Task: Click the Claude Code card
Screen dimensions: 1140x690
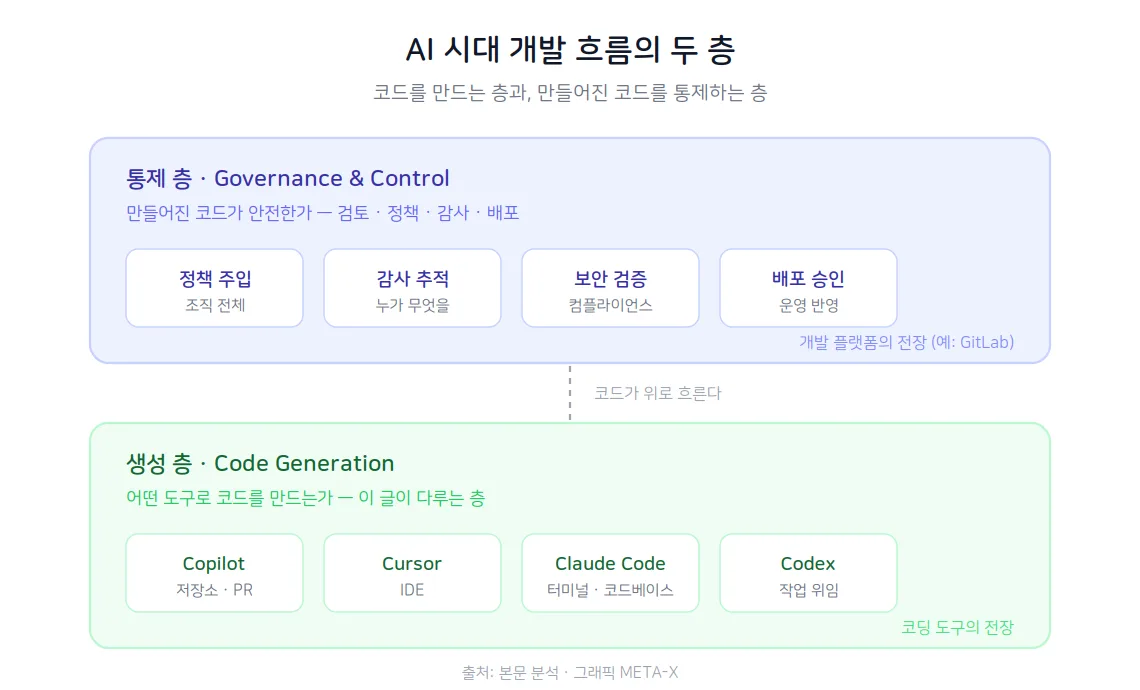Action: pos(610,573)
